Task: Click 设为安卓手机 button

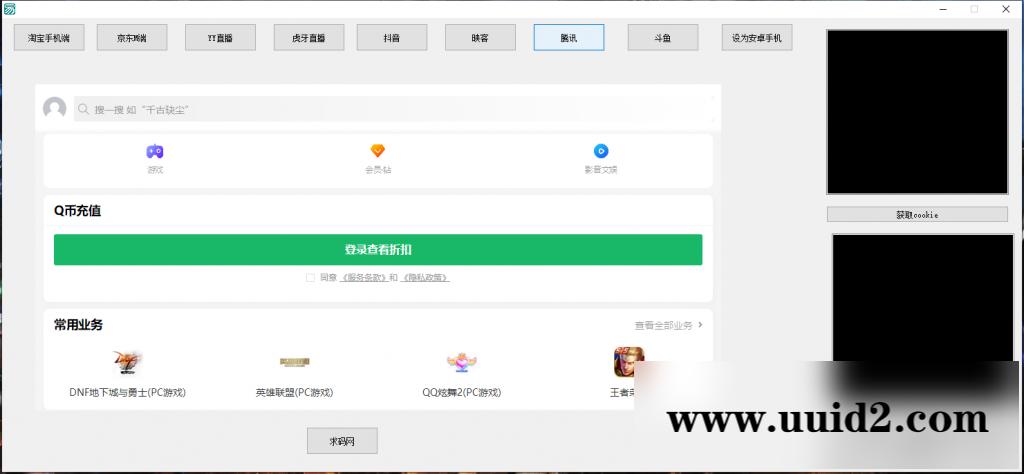Action: [x=757, y=38]
